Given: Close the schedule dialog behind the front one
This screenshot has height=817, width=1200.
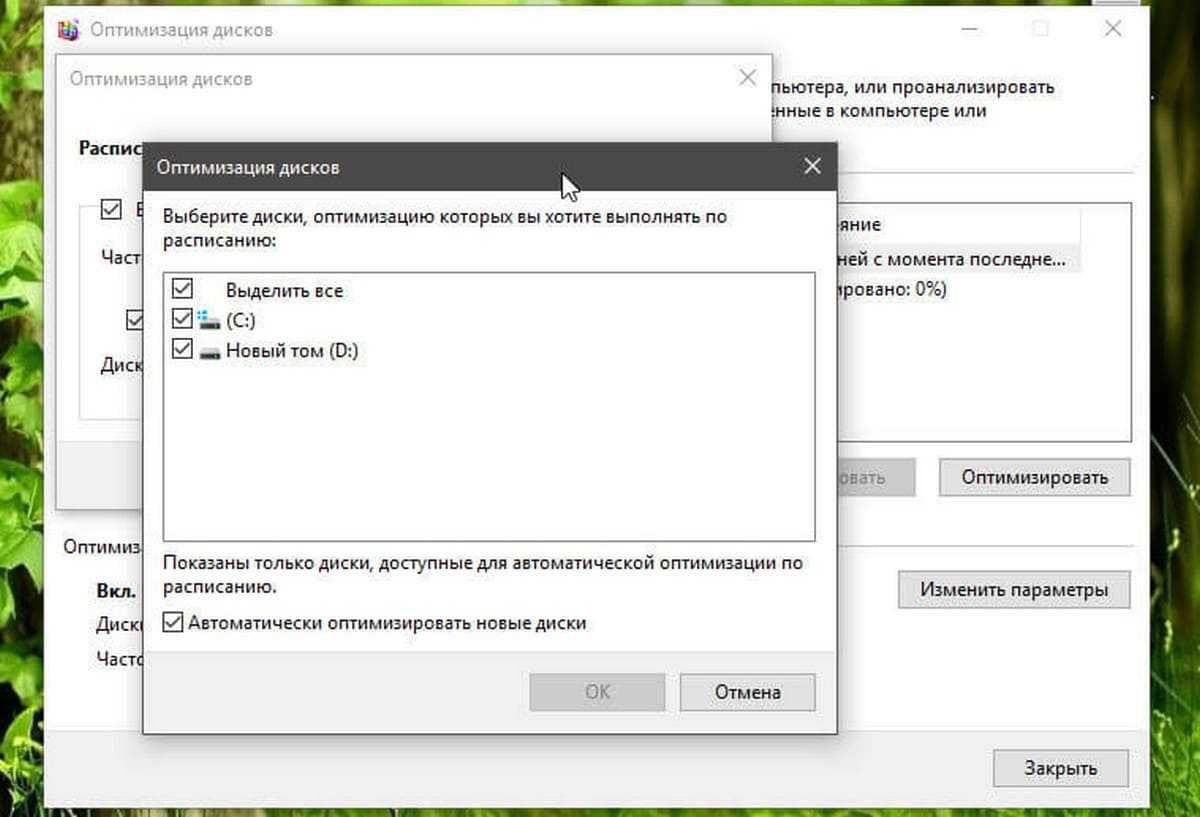Looking at the screenshot, I should coord(747,78).
